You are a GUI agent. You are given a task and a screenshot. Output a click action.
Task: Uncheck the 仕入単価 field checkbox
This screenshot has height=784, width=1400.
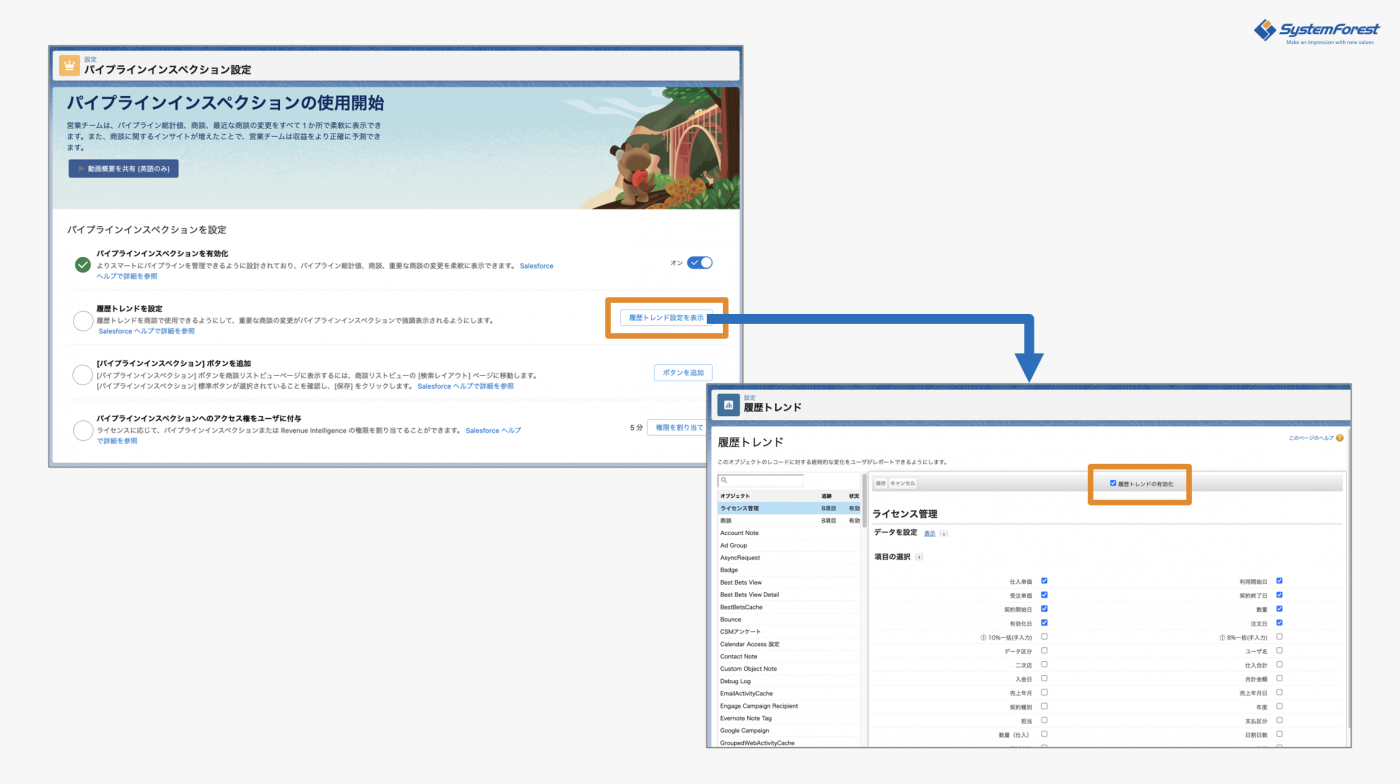click(x=1044, y=580)
